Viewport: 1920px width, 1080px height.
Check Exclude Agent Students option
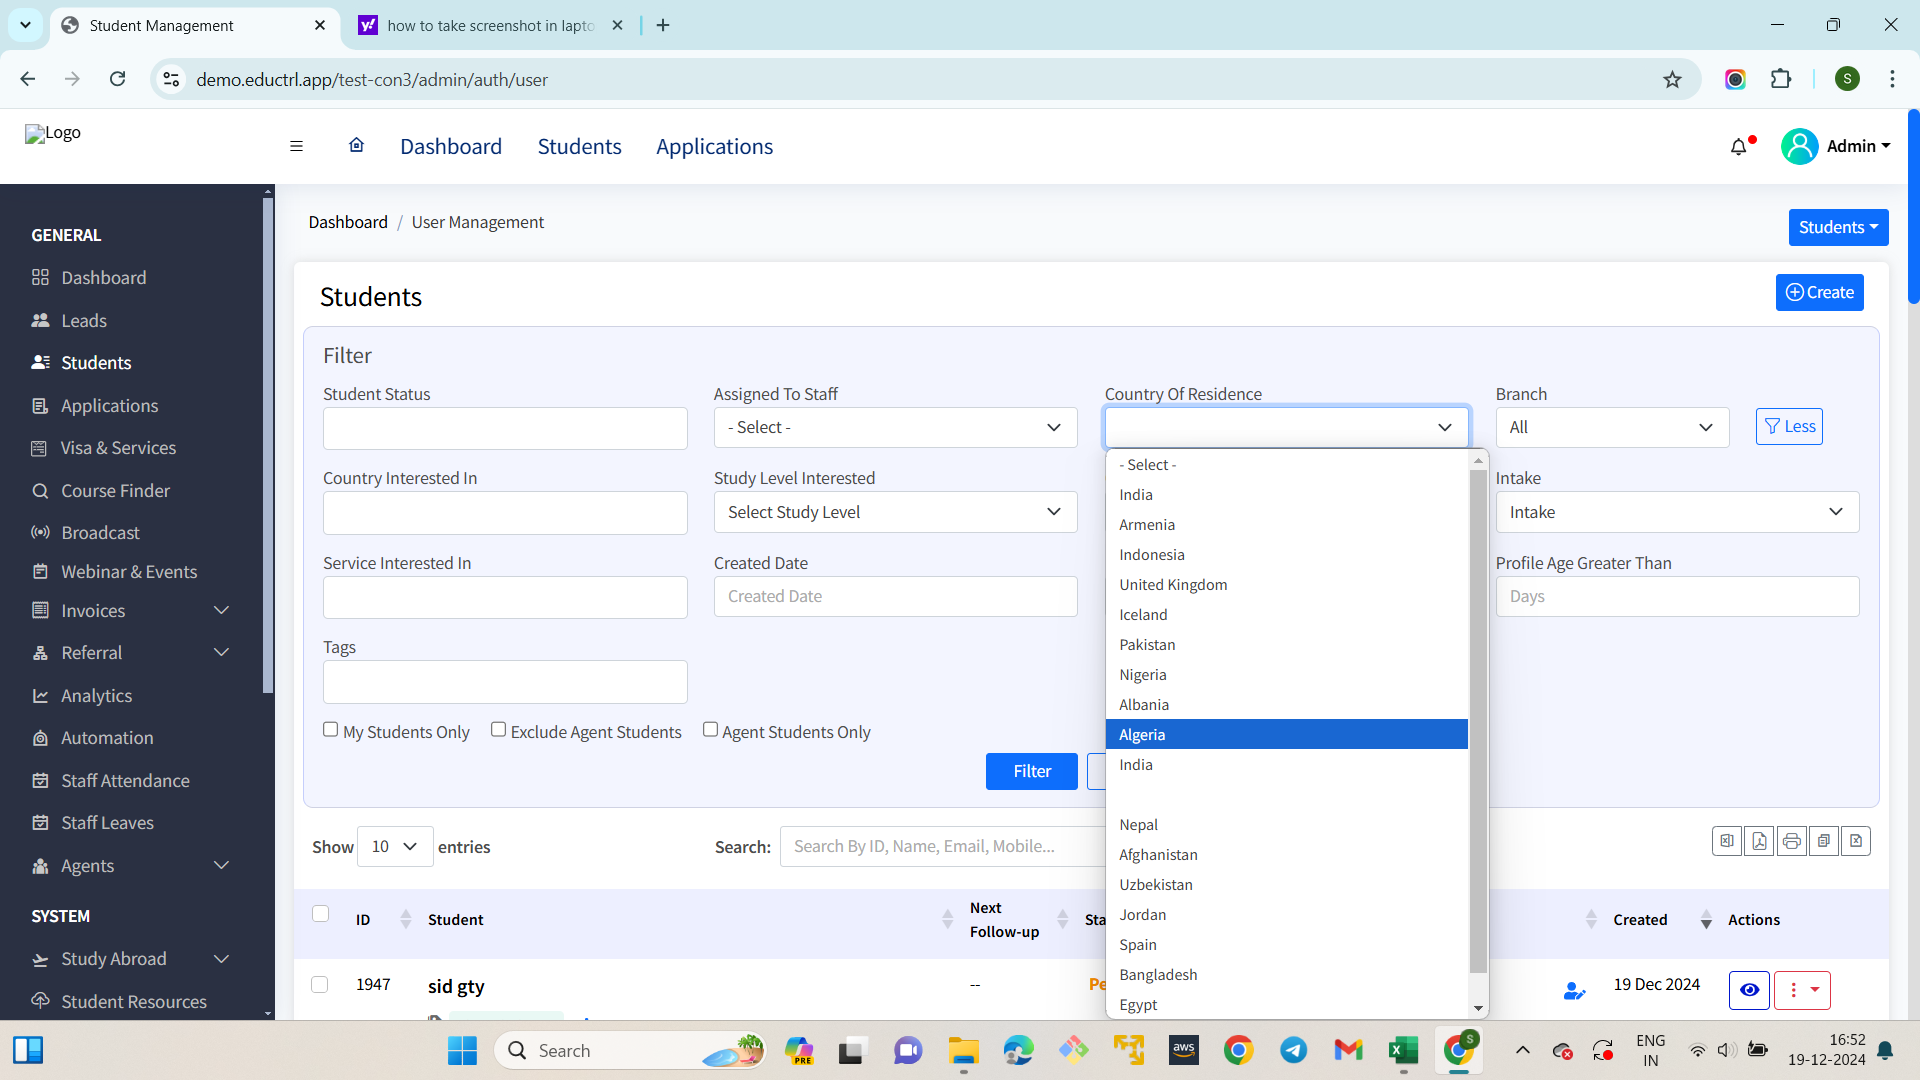coord(498,730)
